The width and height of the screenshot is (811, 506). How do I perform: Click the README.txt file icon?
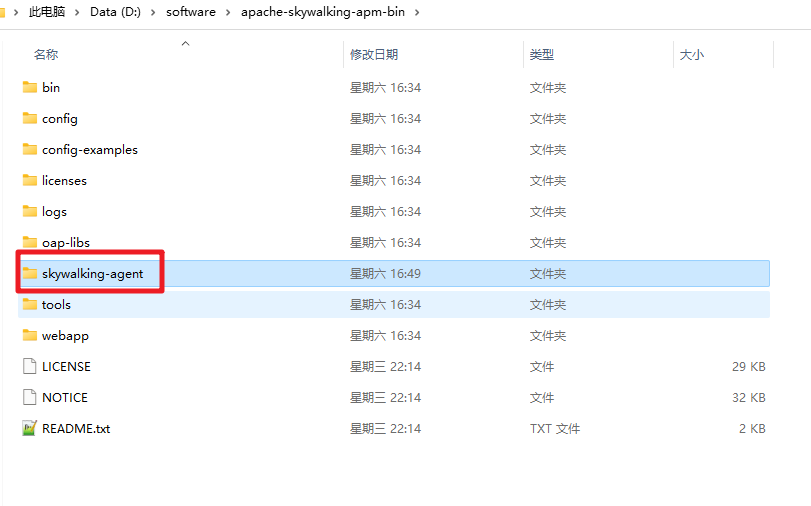[x=30, y=428]
